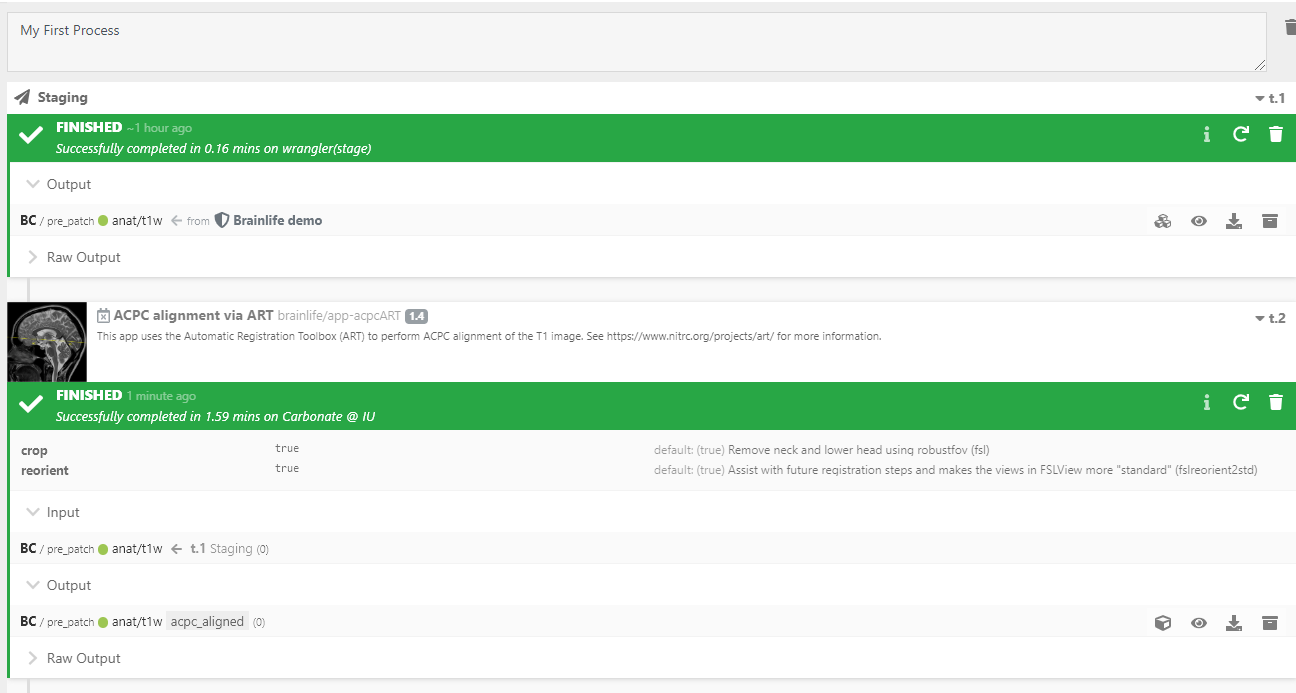
Task: Delete the entire process with top trash icon
Action: [x=1288, y=27]
